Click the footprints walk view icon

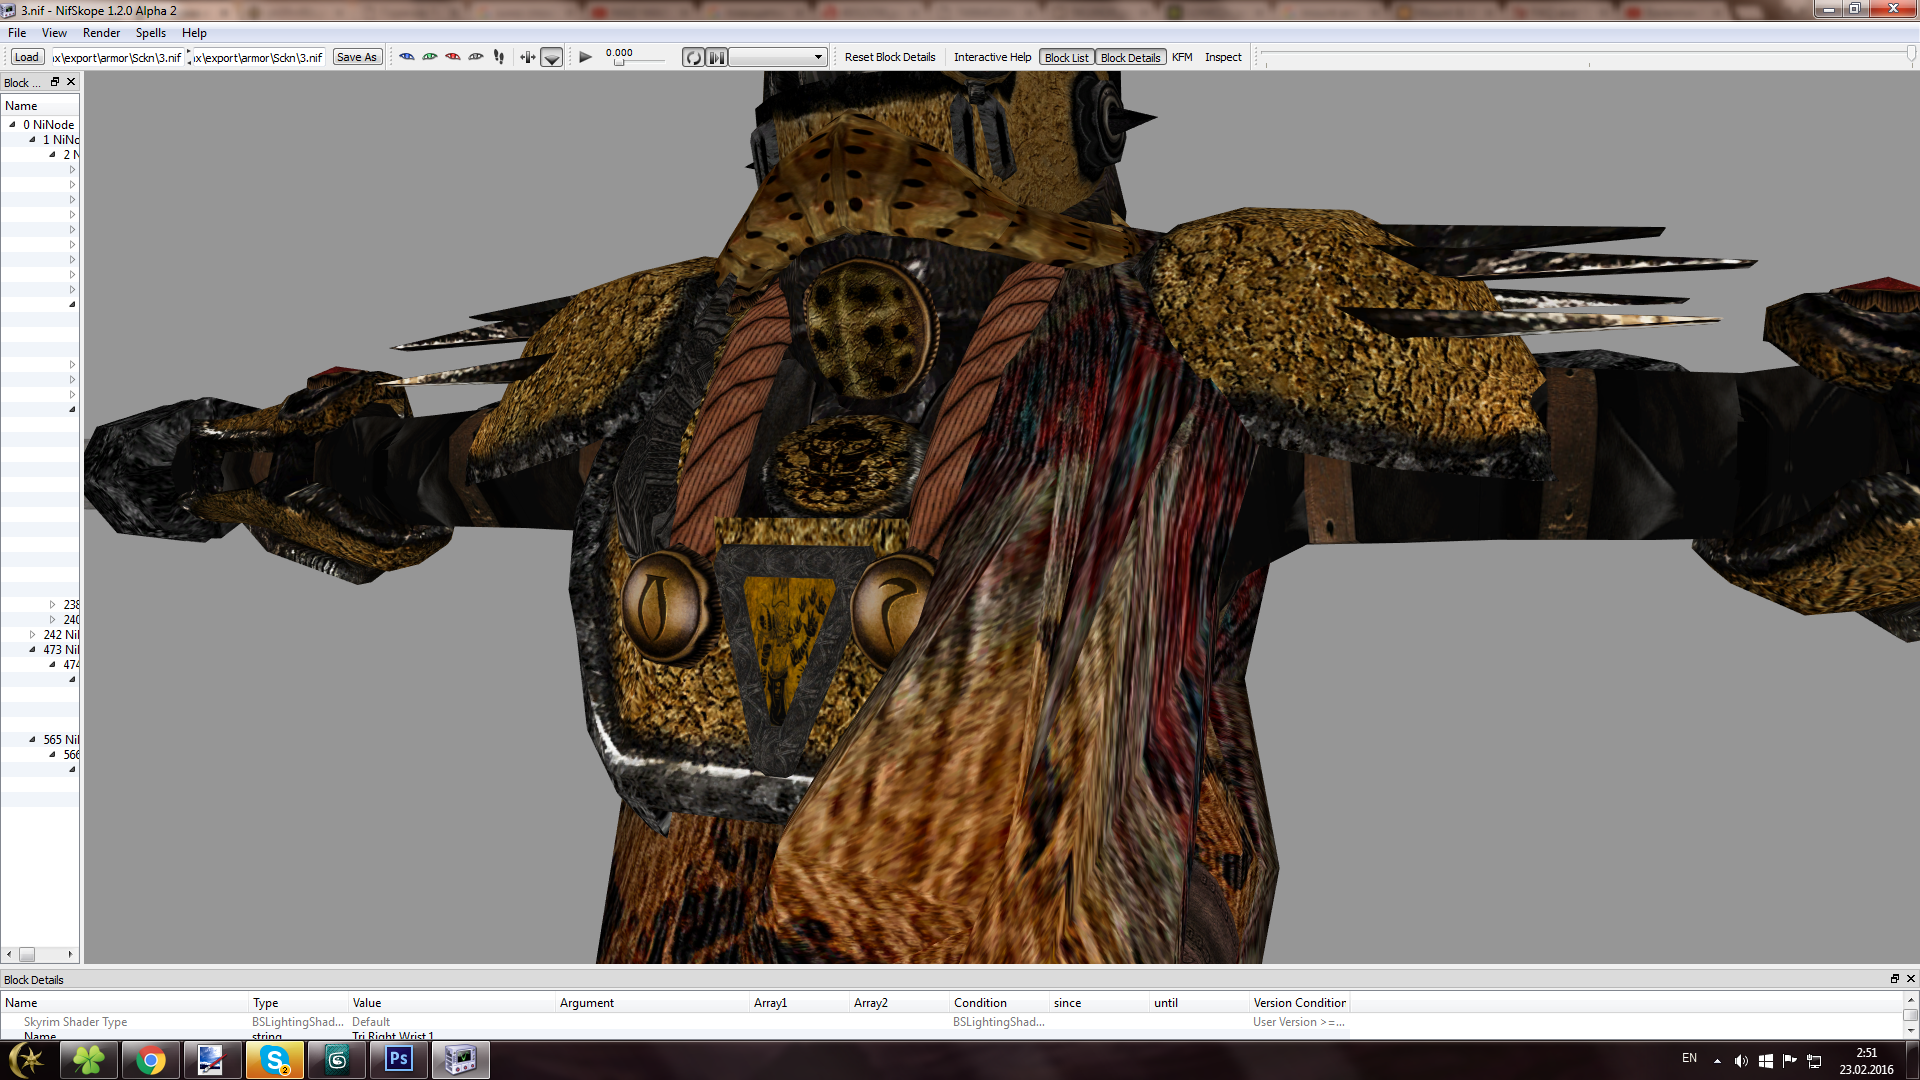(499, 57)
